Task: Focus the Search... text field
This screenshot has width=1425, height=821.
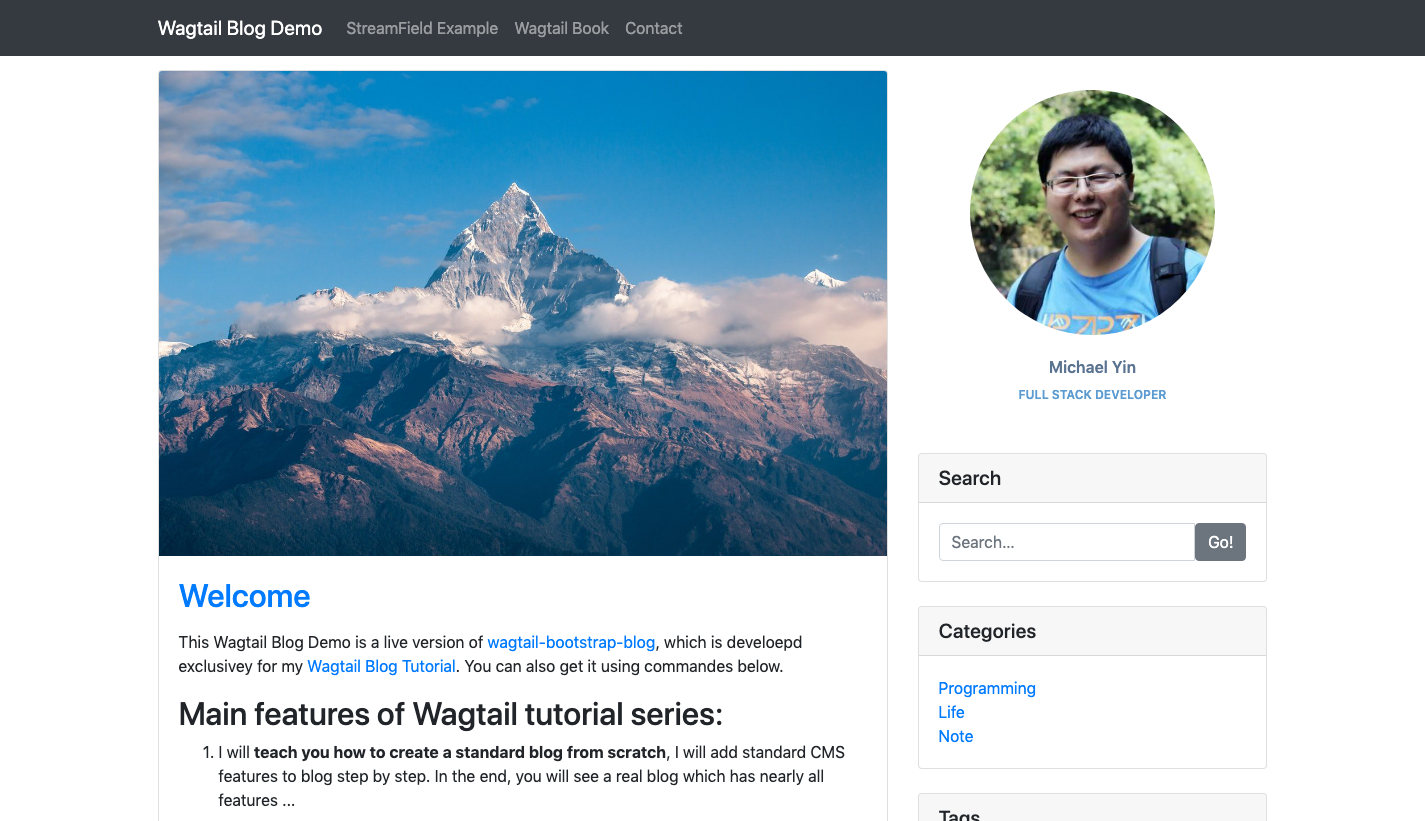Action: (x=1067, y=542)
